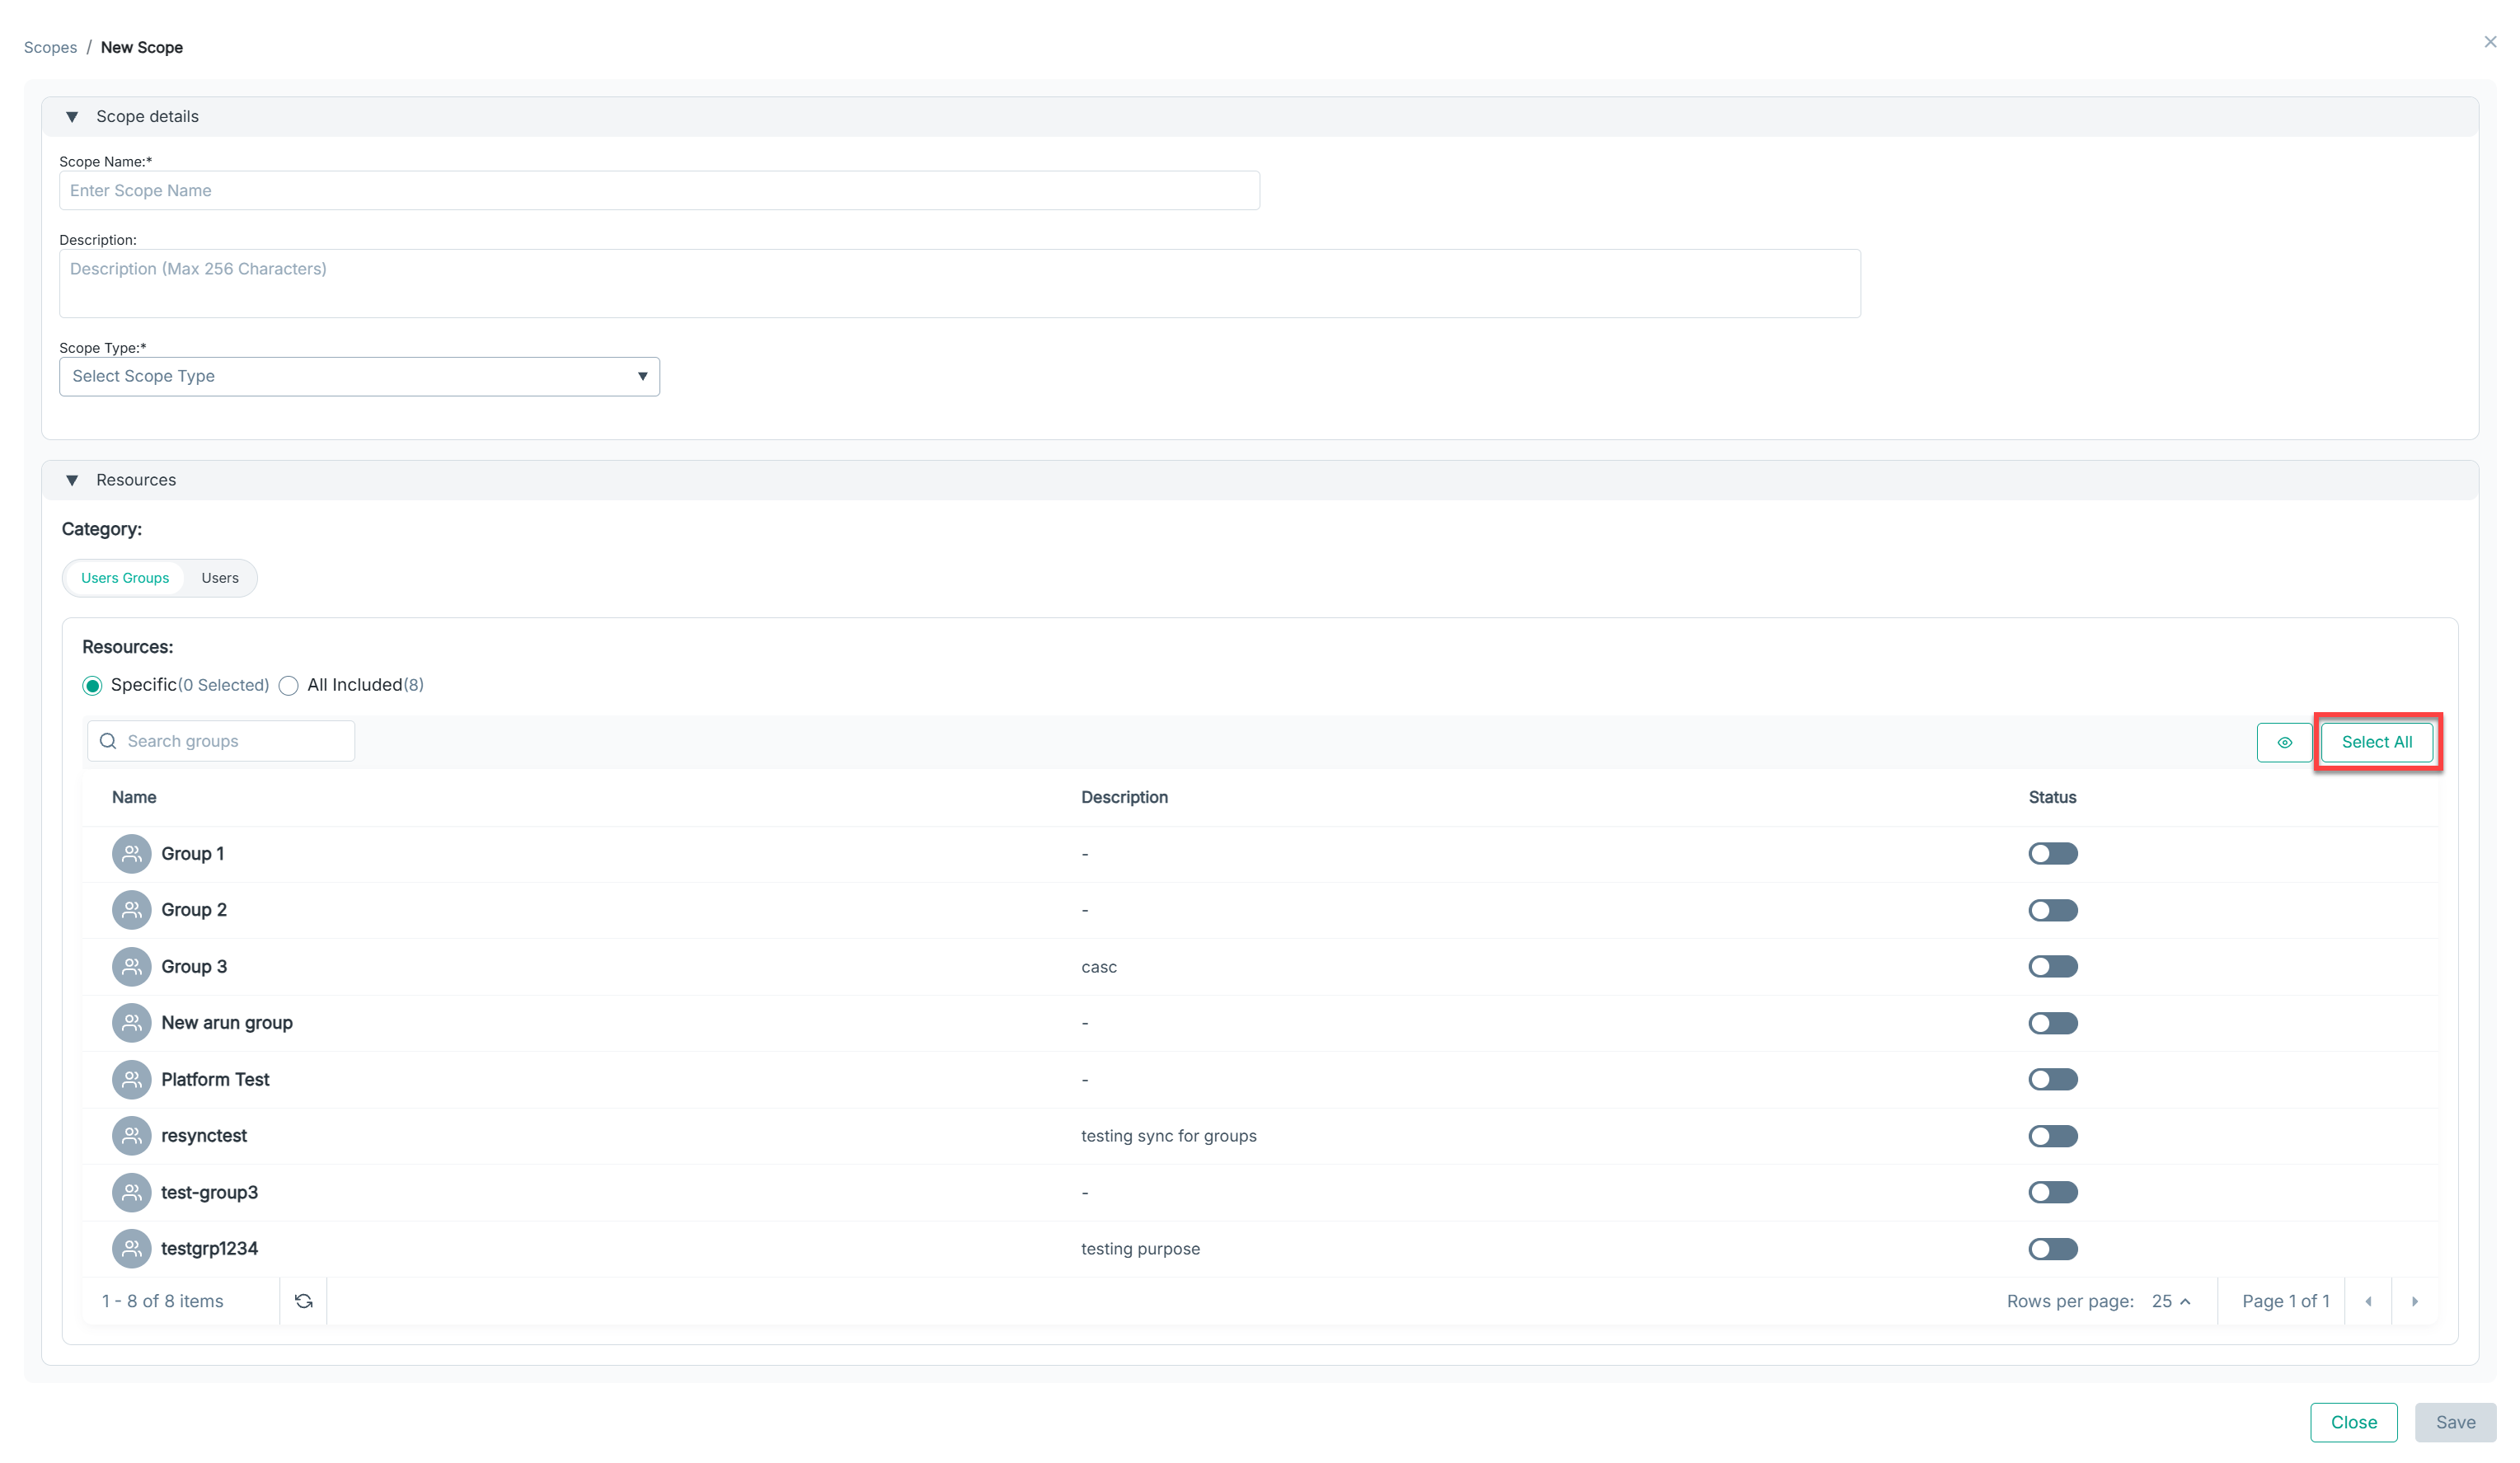Click into the Scope Name field
Screen dimensions: 2520x1463
[x=658, y=191]
